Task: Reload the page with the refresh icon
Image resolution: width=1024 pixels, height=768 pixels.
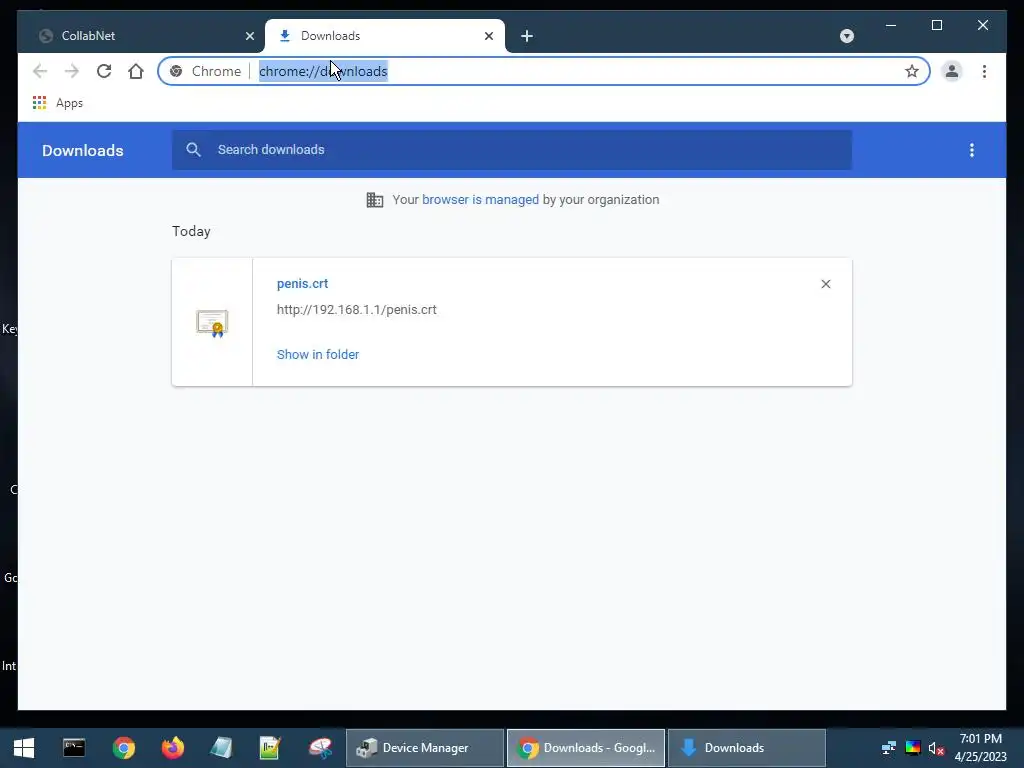Action: (104, 71)
